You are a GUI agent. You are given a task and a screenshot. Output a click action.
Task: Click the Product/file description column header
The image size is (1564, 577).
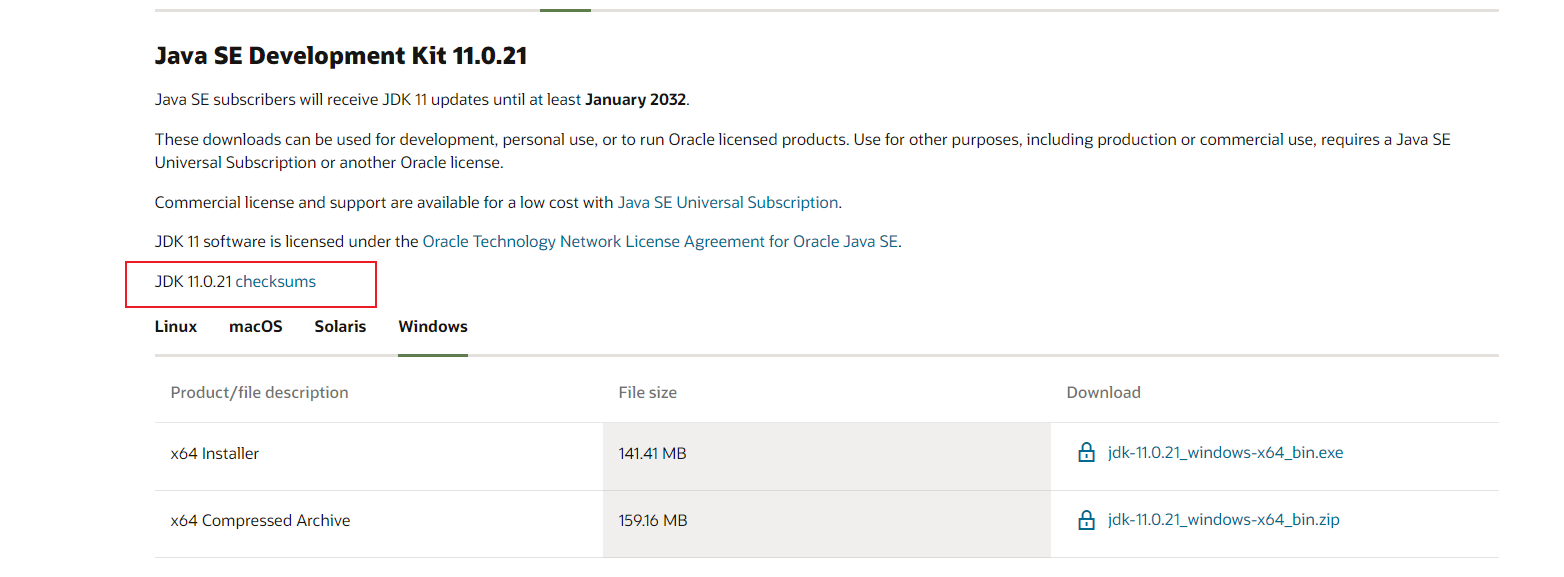(x=260, y=393)
